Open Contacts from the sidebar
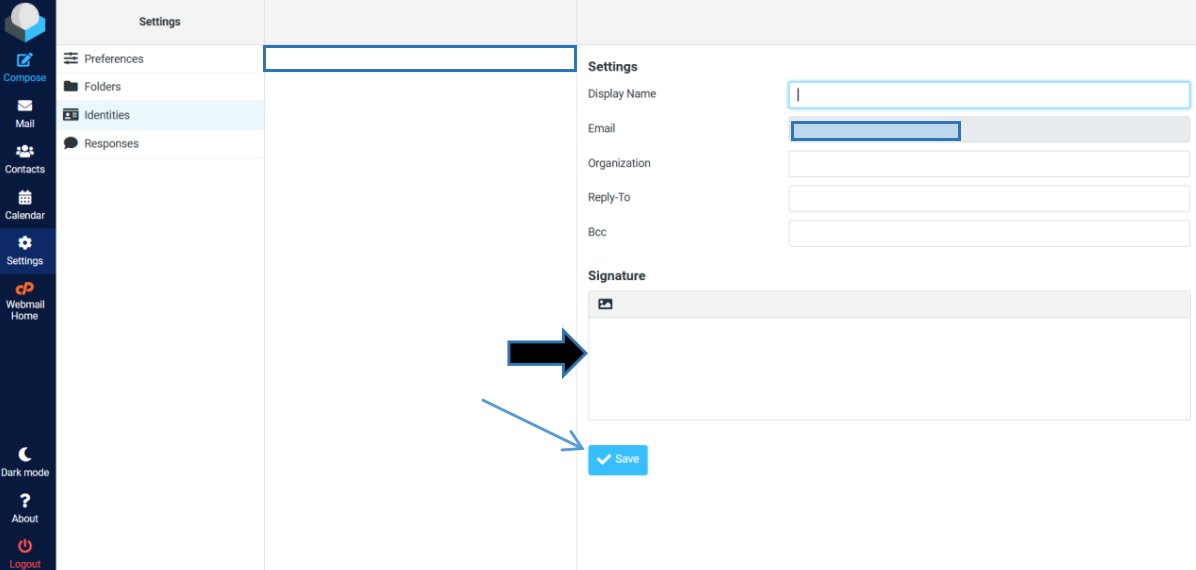Image resolution: width=1196 pixels, height=570 pixels. [24, 159]
